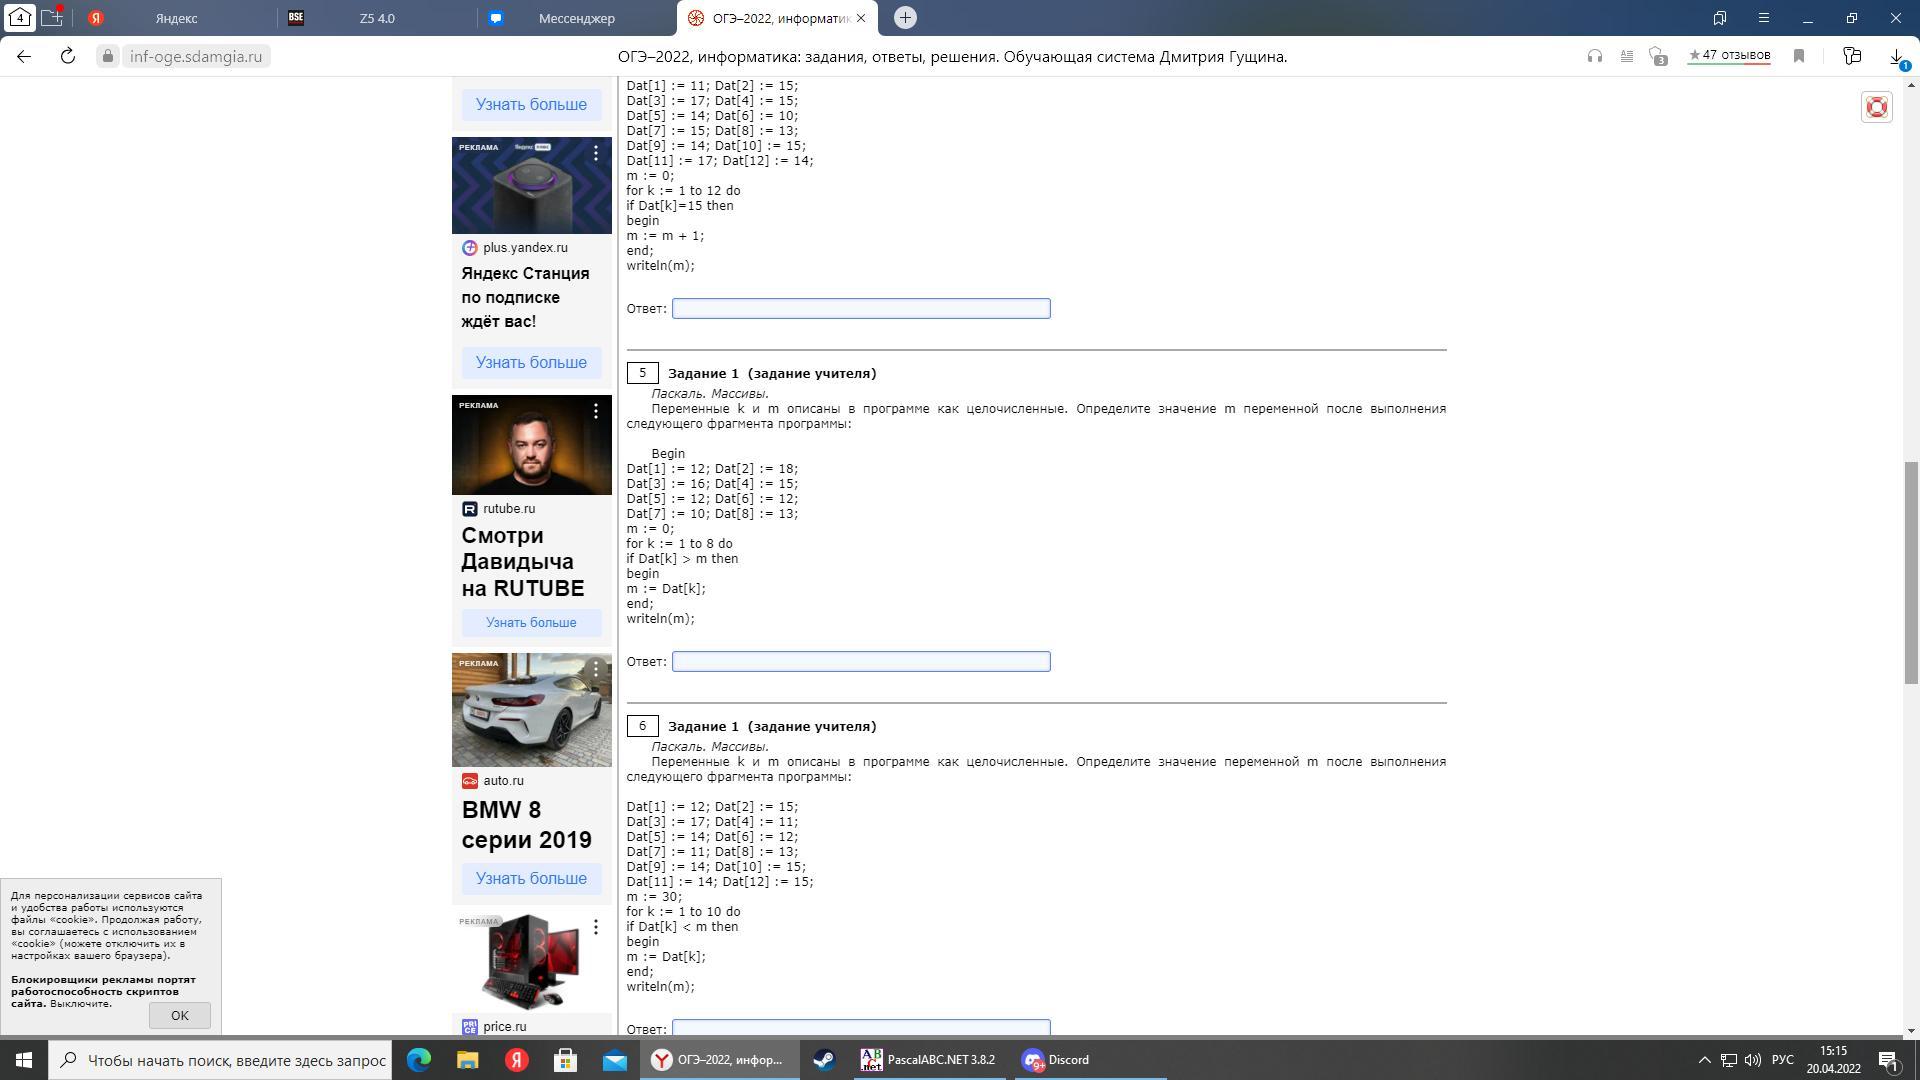1920x1080 pixels.
Task: Open extensions icon next to downloads
Action: [1852, 57]
